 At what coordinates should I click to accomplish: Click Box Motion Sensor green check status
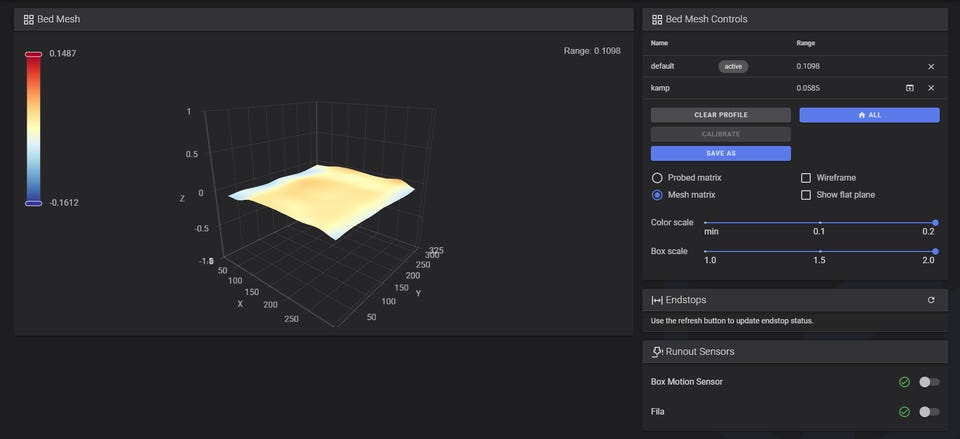pos(904,382)
